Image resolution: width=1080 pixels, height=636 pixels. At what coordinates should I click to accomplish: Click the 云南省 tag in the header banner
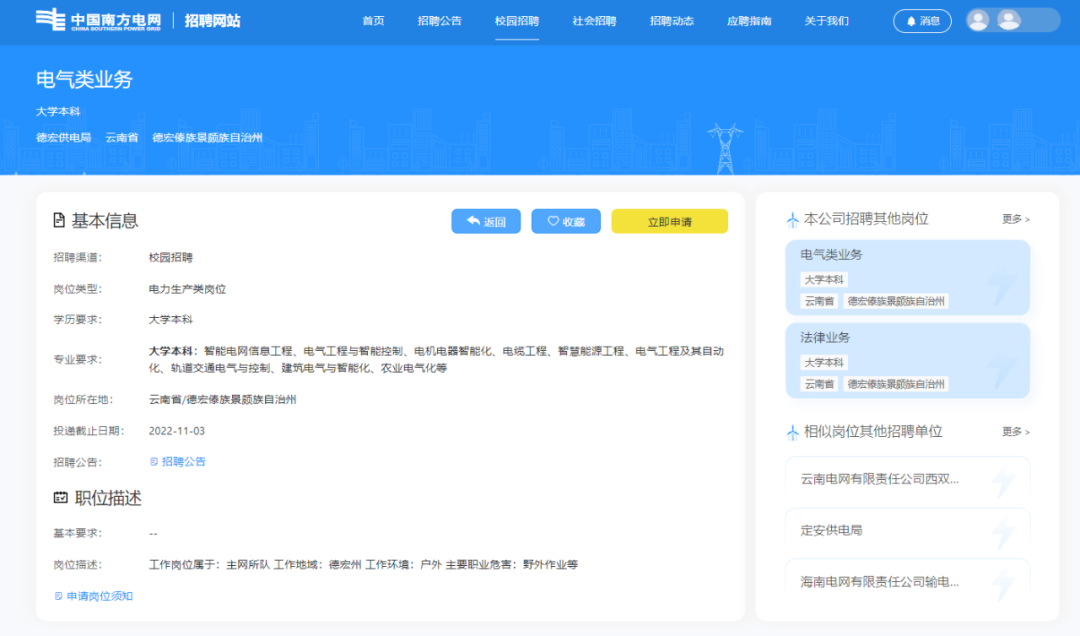coord(122,138)
